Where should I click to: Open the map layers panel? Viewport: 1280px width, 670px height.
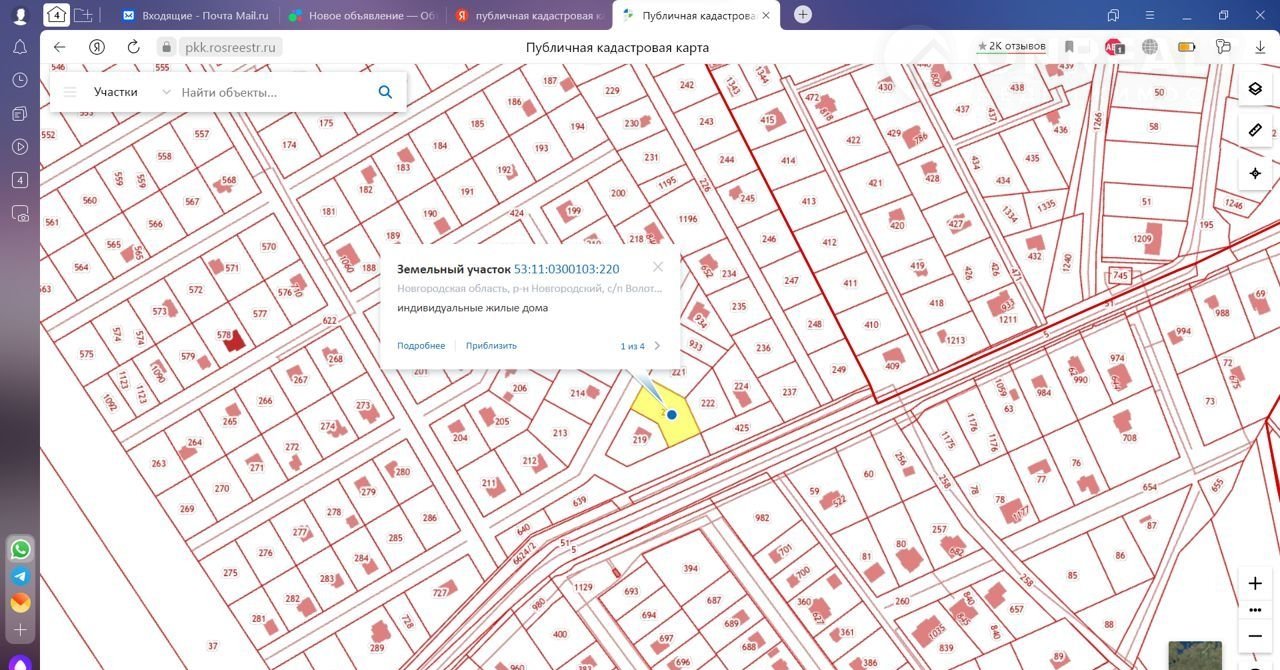click(1255, 89)
